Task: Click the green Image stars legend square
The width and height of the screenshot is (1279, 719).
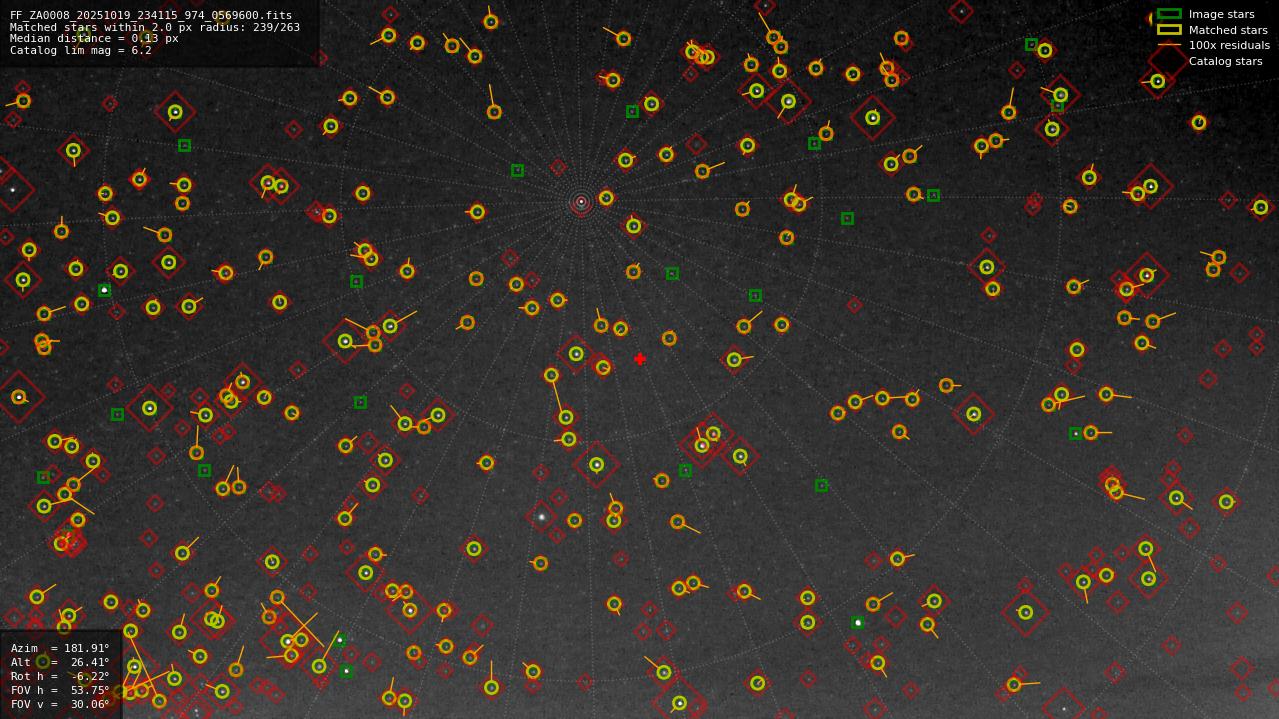Action: [x=1169, y=14]
